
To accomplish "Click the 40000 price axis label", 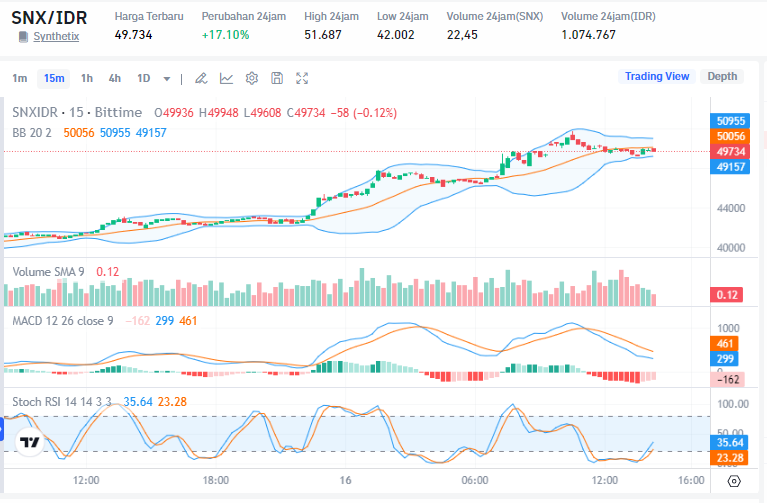I will [x=731, y=248].
